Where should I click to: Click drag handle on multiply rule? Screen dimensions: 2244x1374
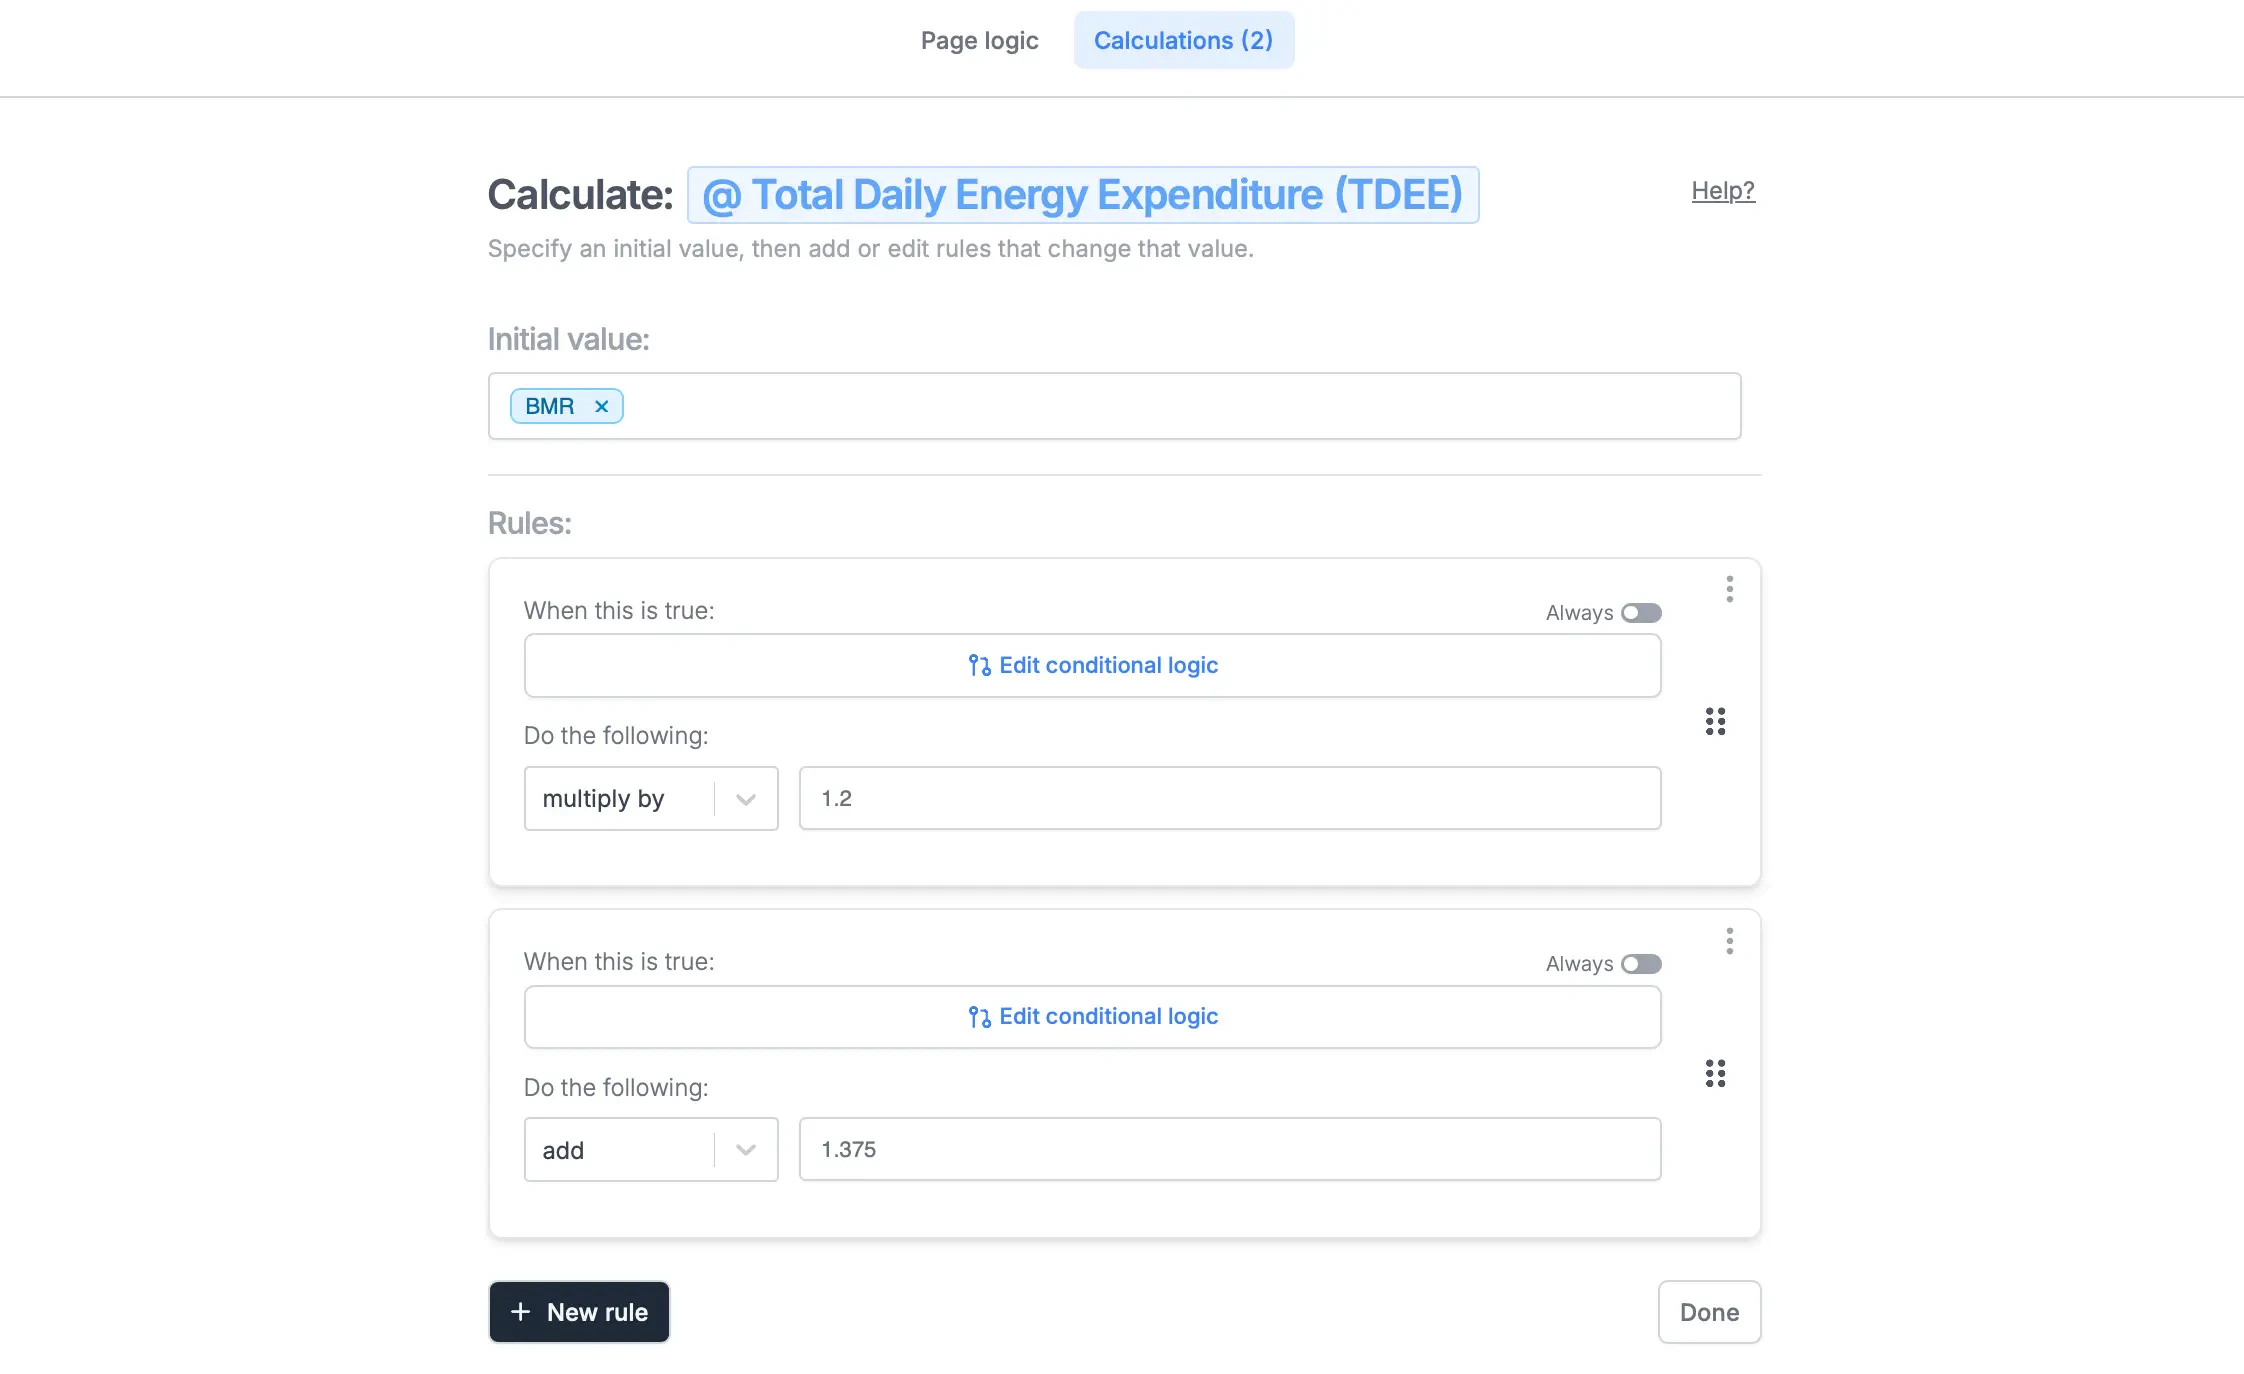[1715, 721]
